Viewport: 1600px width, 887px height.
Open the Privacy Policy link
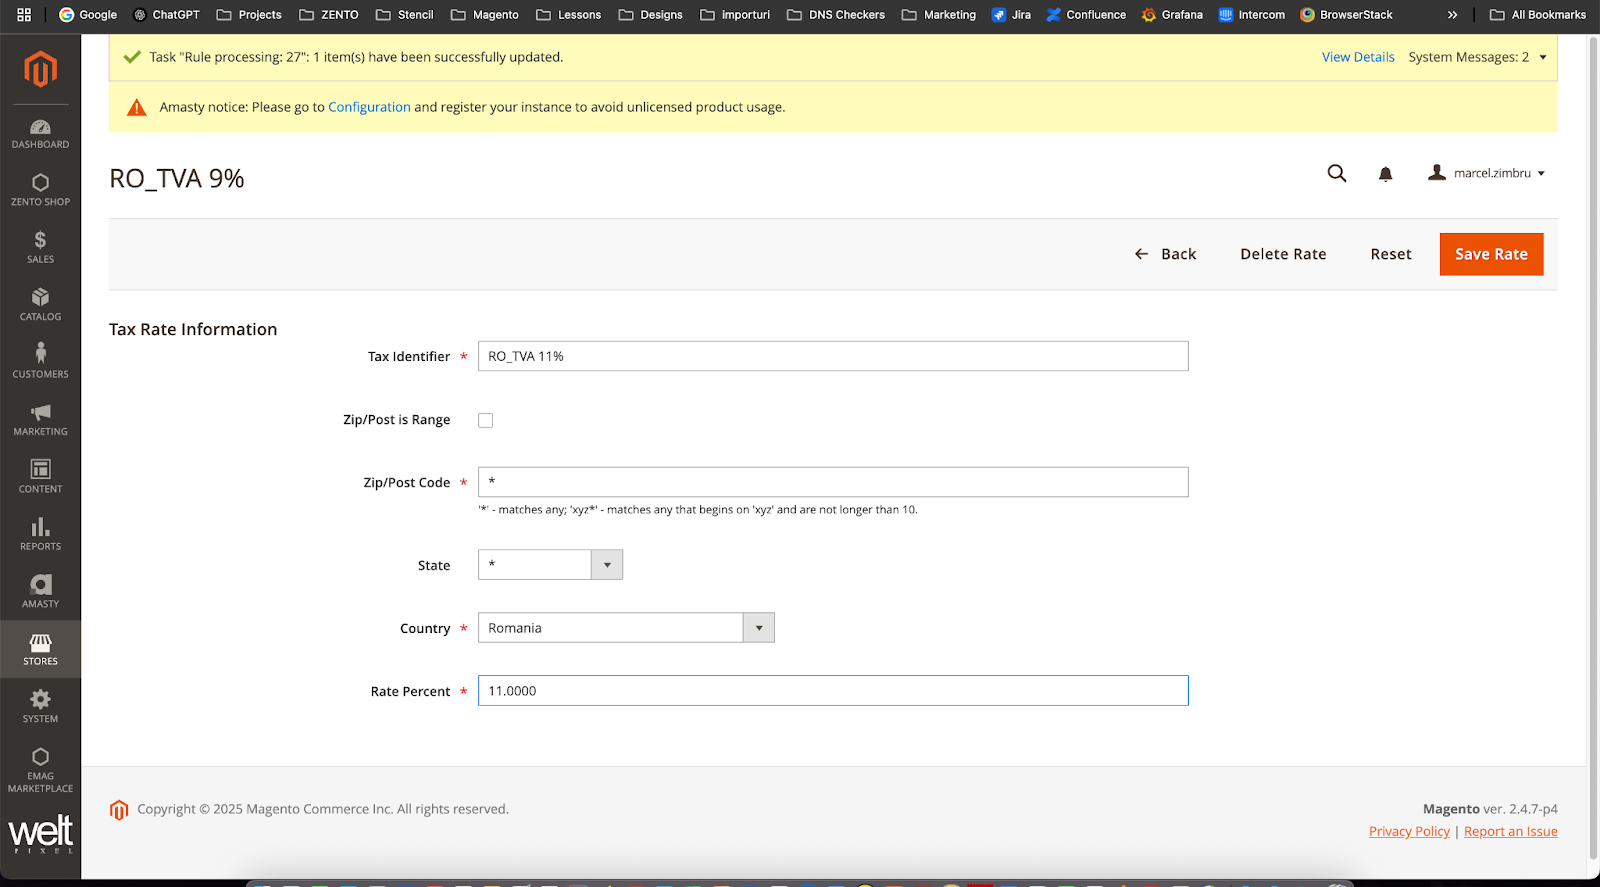click(x=1409, y=831)
